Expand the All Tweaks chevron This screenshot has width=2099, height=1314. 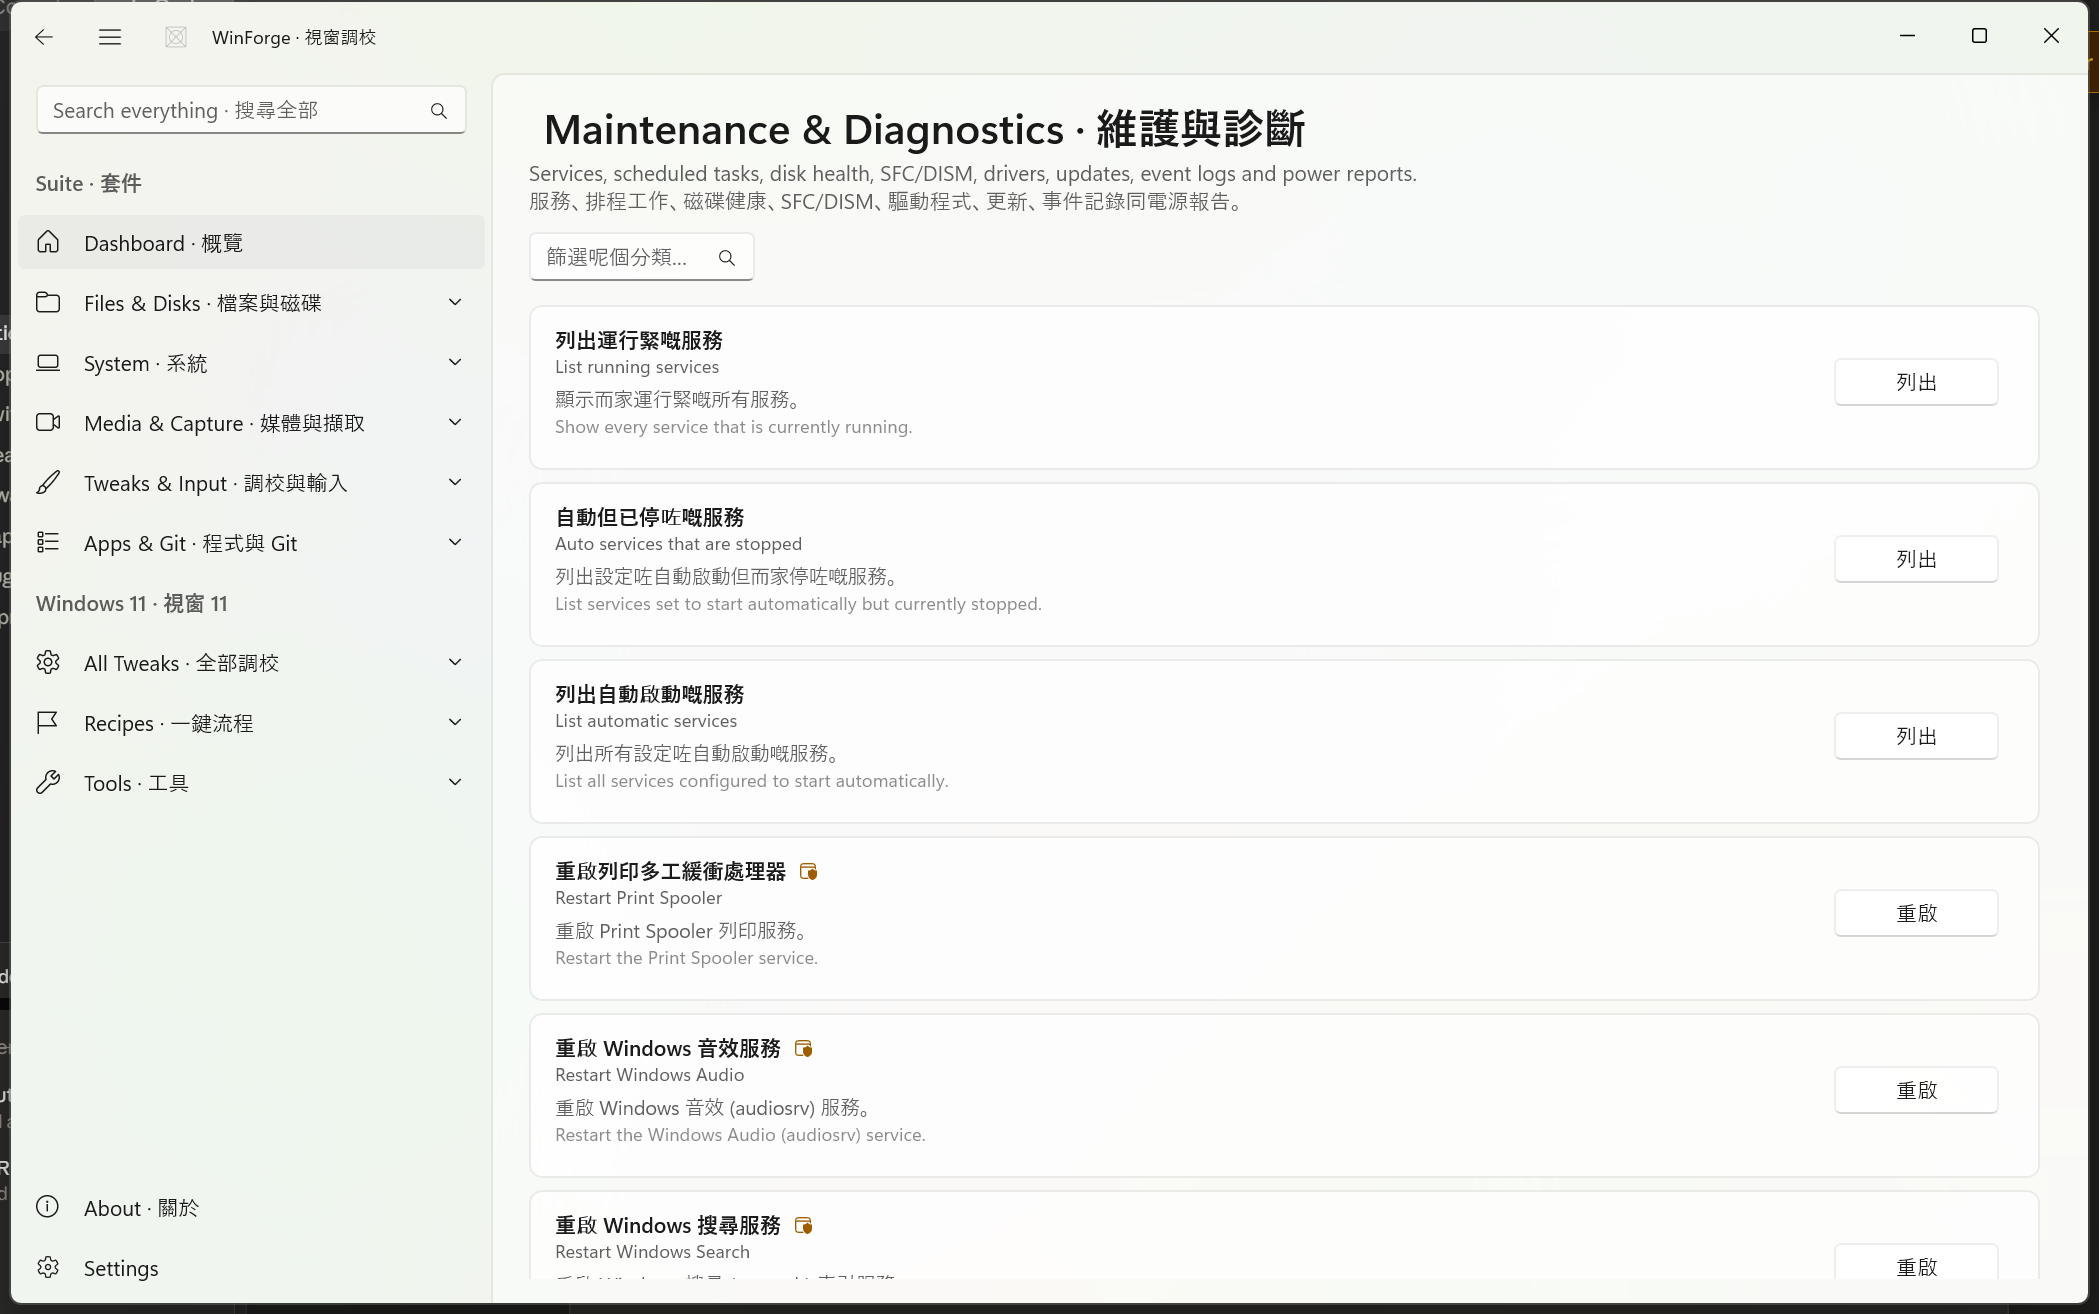[455, 662]
